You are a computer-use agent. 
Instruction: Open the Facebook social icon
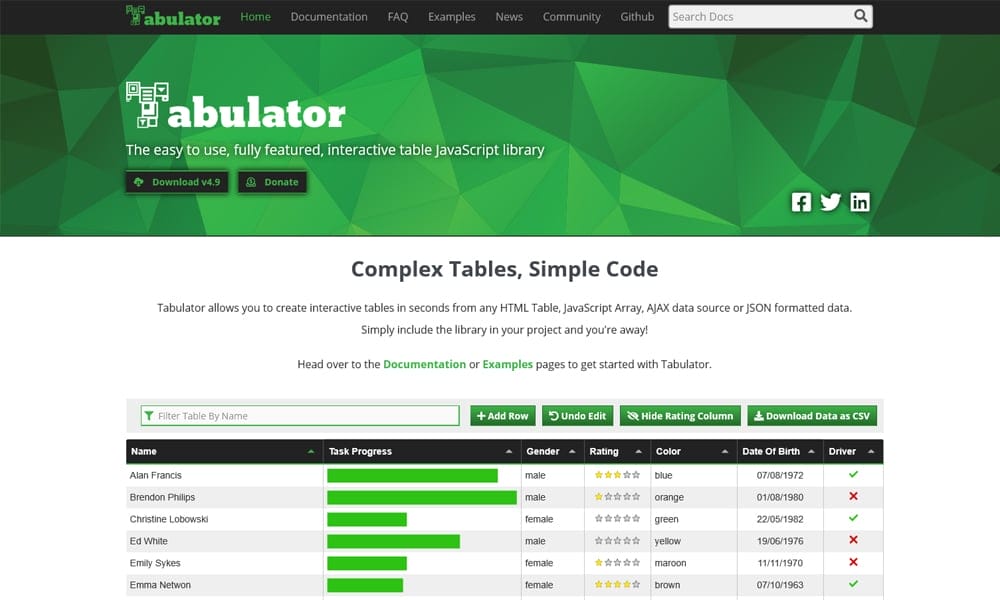pos(801,202)
